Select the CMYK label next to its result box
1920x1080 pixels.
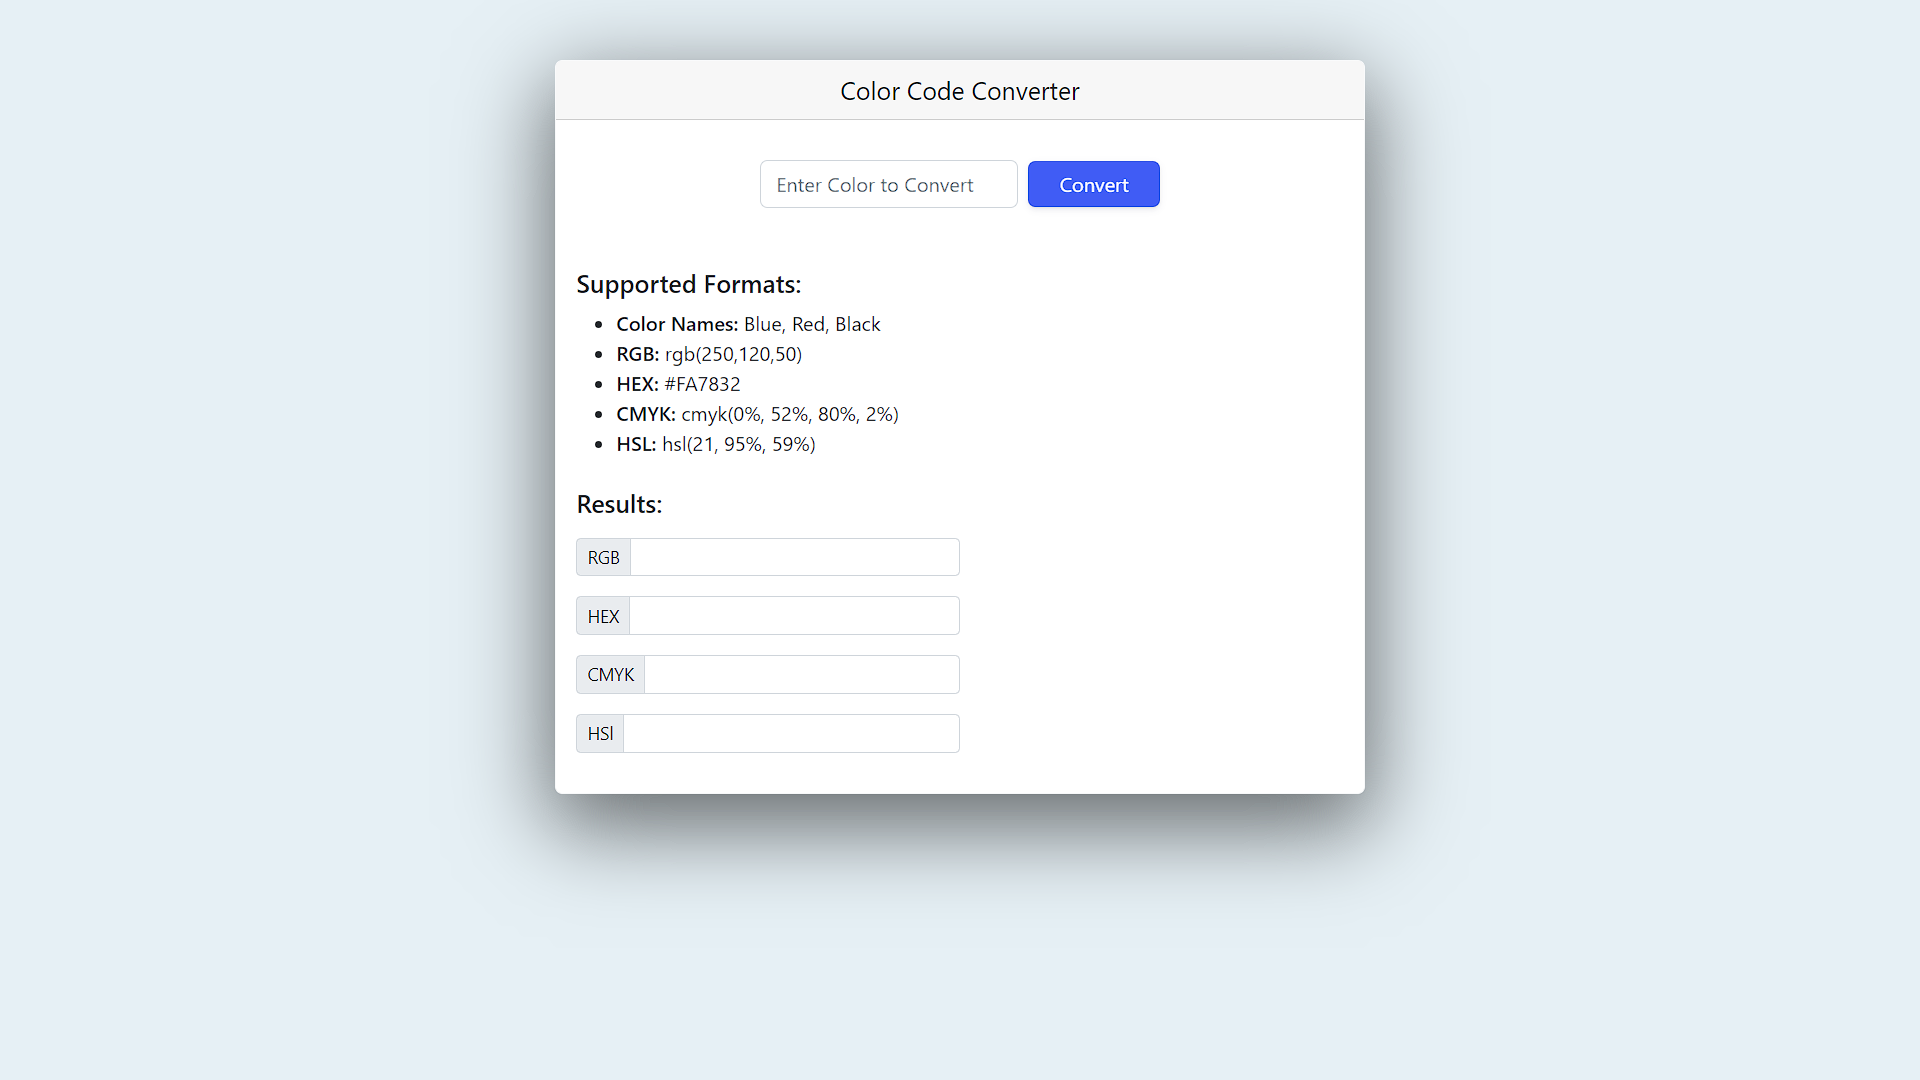point(610,674)
